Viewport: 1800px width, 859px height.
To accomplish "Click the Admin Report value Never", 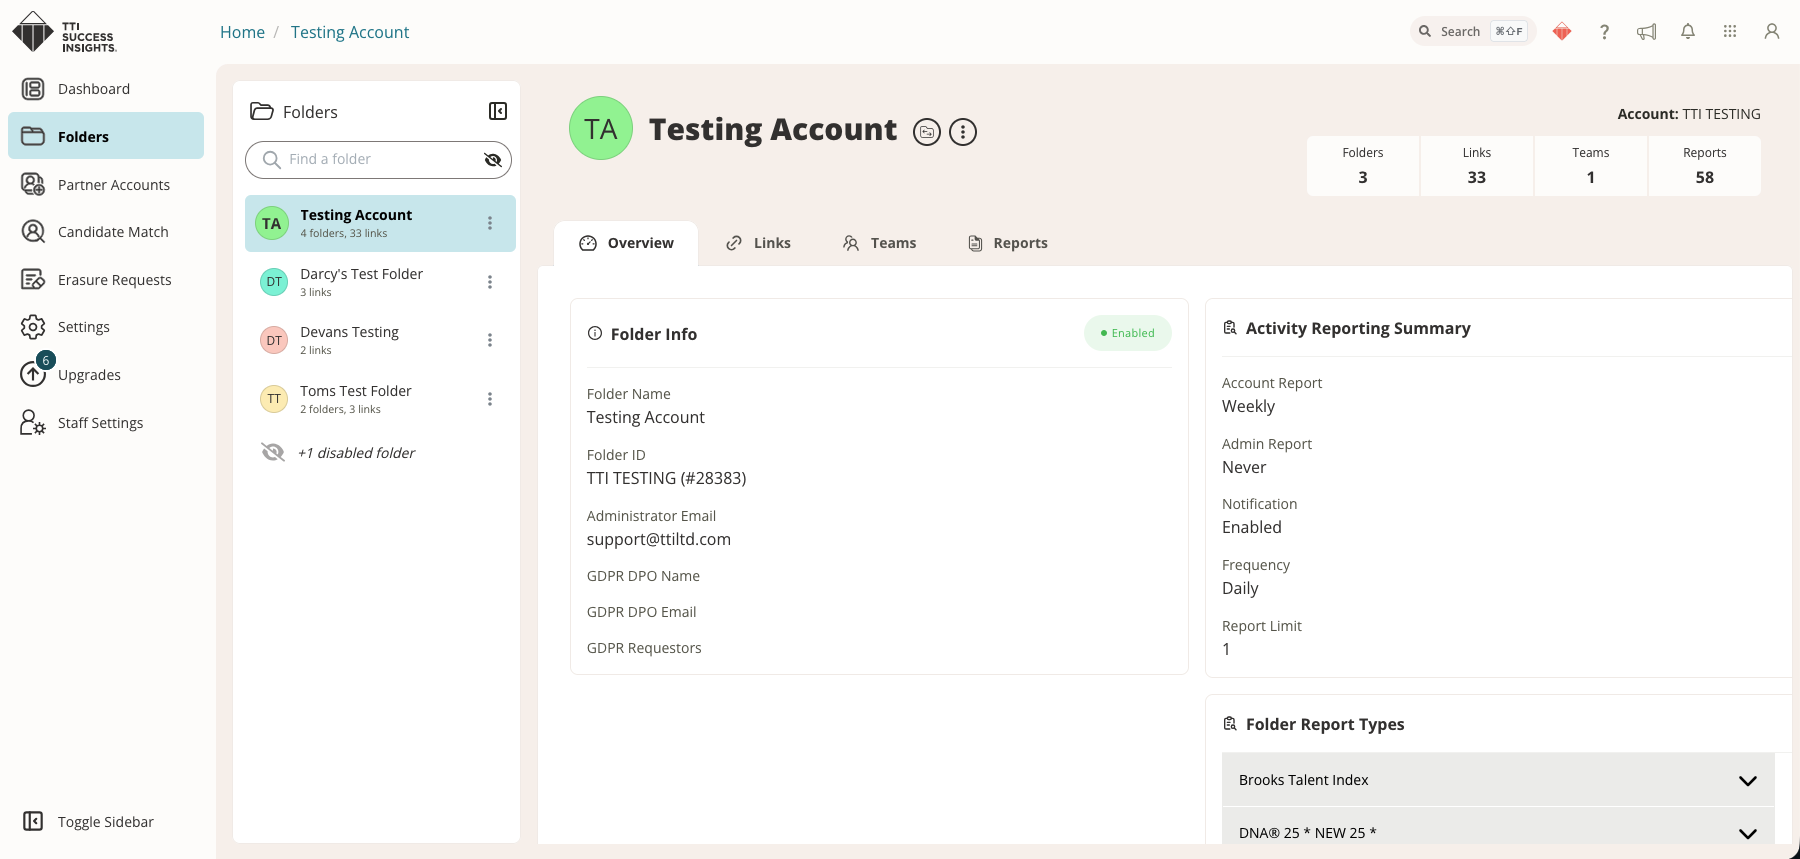I will [x=1244, y=467].
